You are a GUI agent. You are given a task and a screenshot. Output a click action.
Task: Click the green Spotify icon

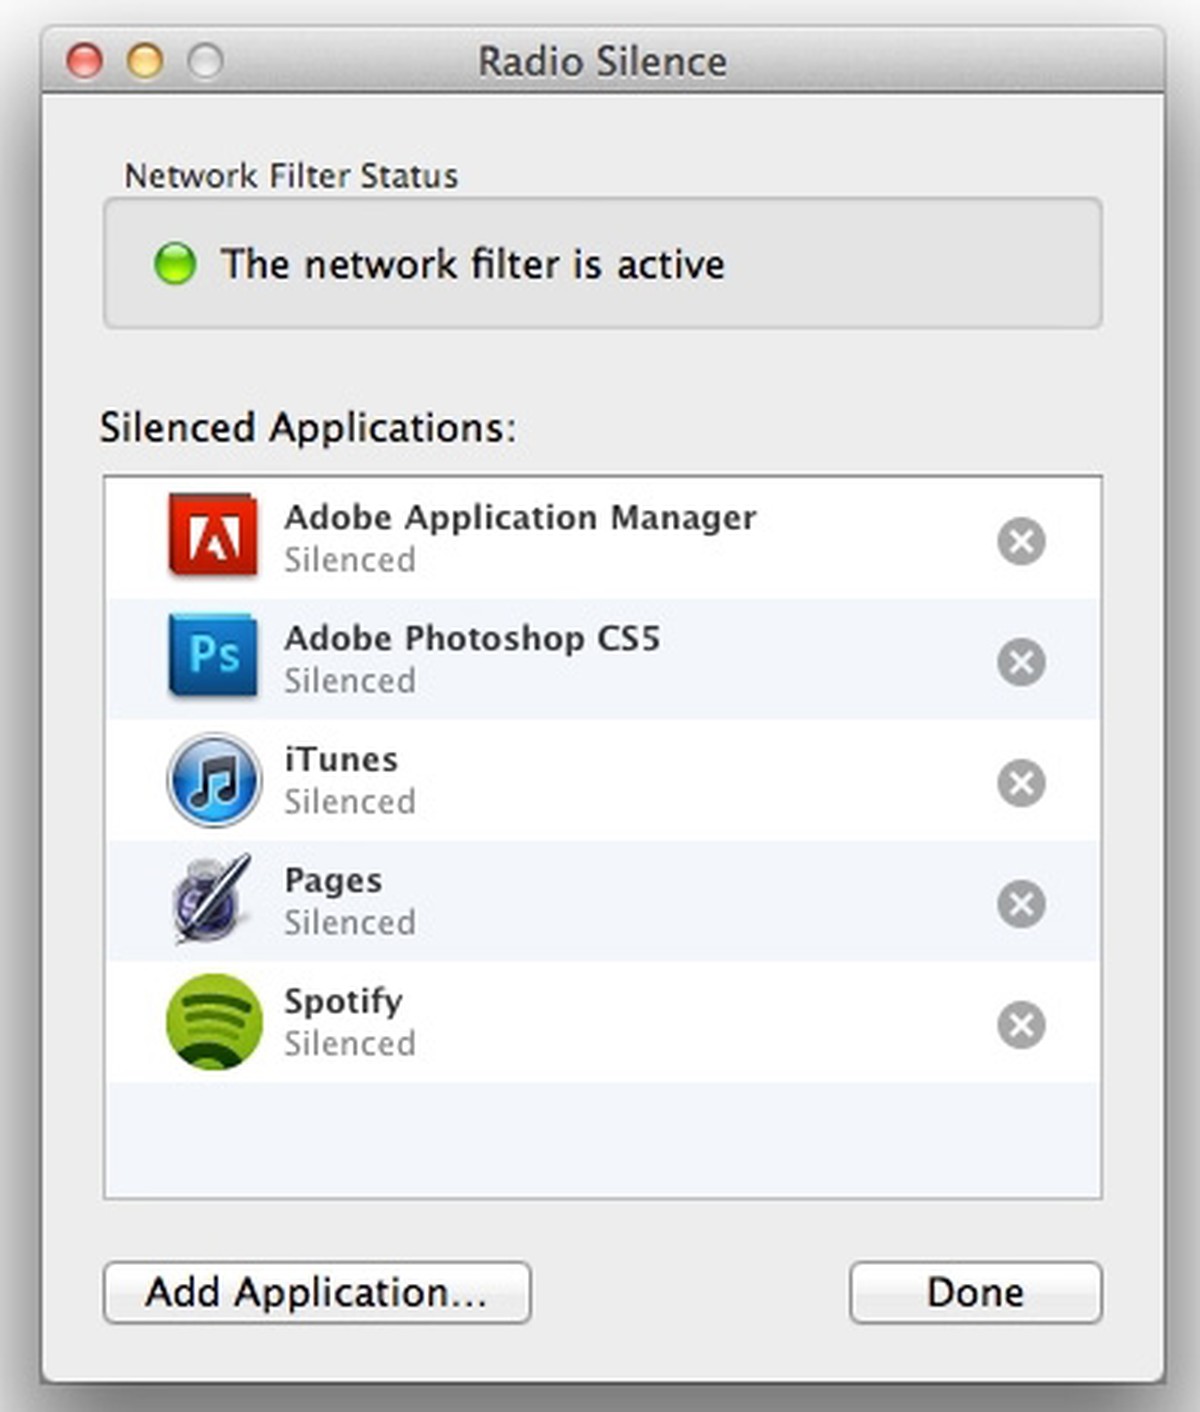[x=213, y=1022]
